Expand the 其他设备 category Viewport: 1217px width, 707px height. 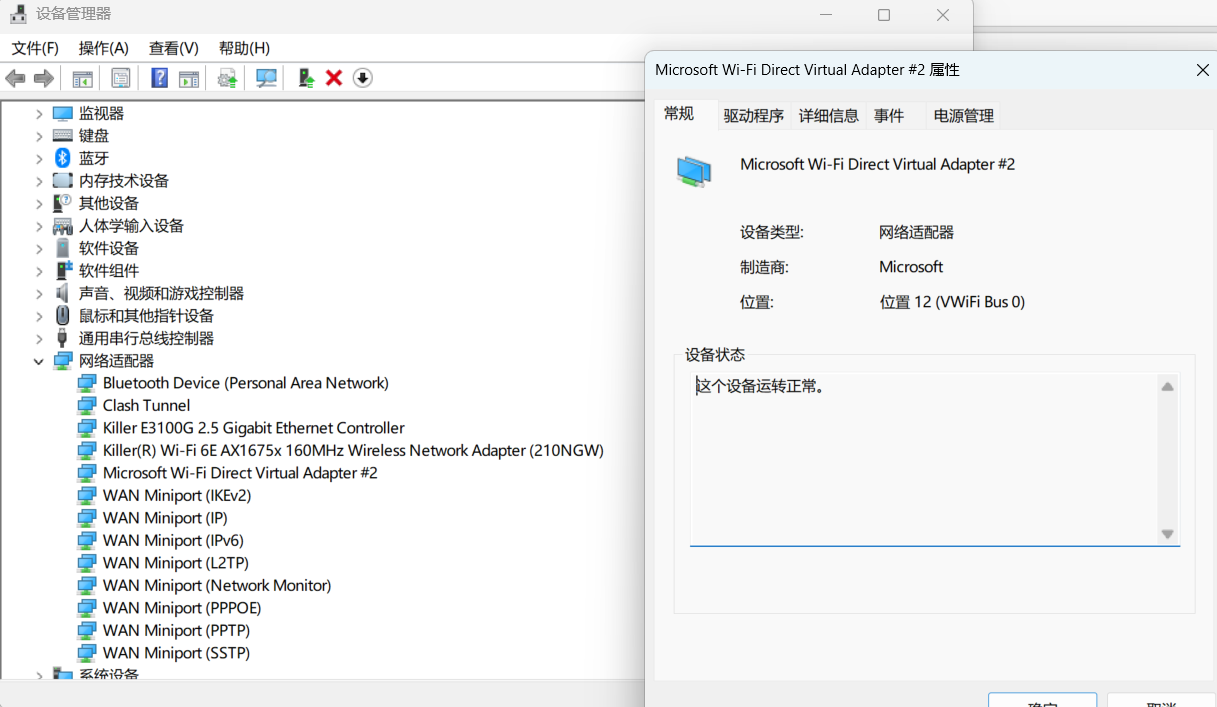(39, 204)
